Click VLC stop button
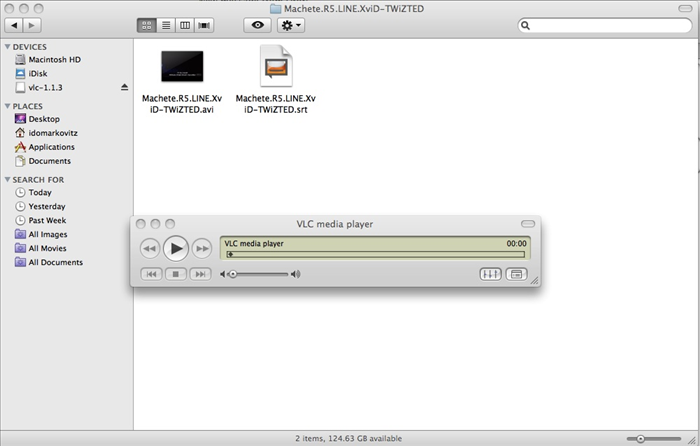This screenshot has height=446, width=700. click(x=176, y=274)
